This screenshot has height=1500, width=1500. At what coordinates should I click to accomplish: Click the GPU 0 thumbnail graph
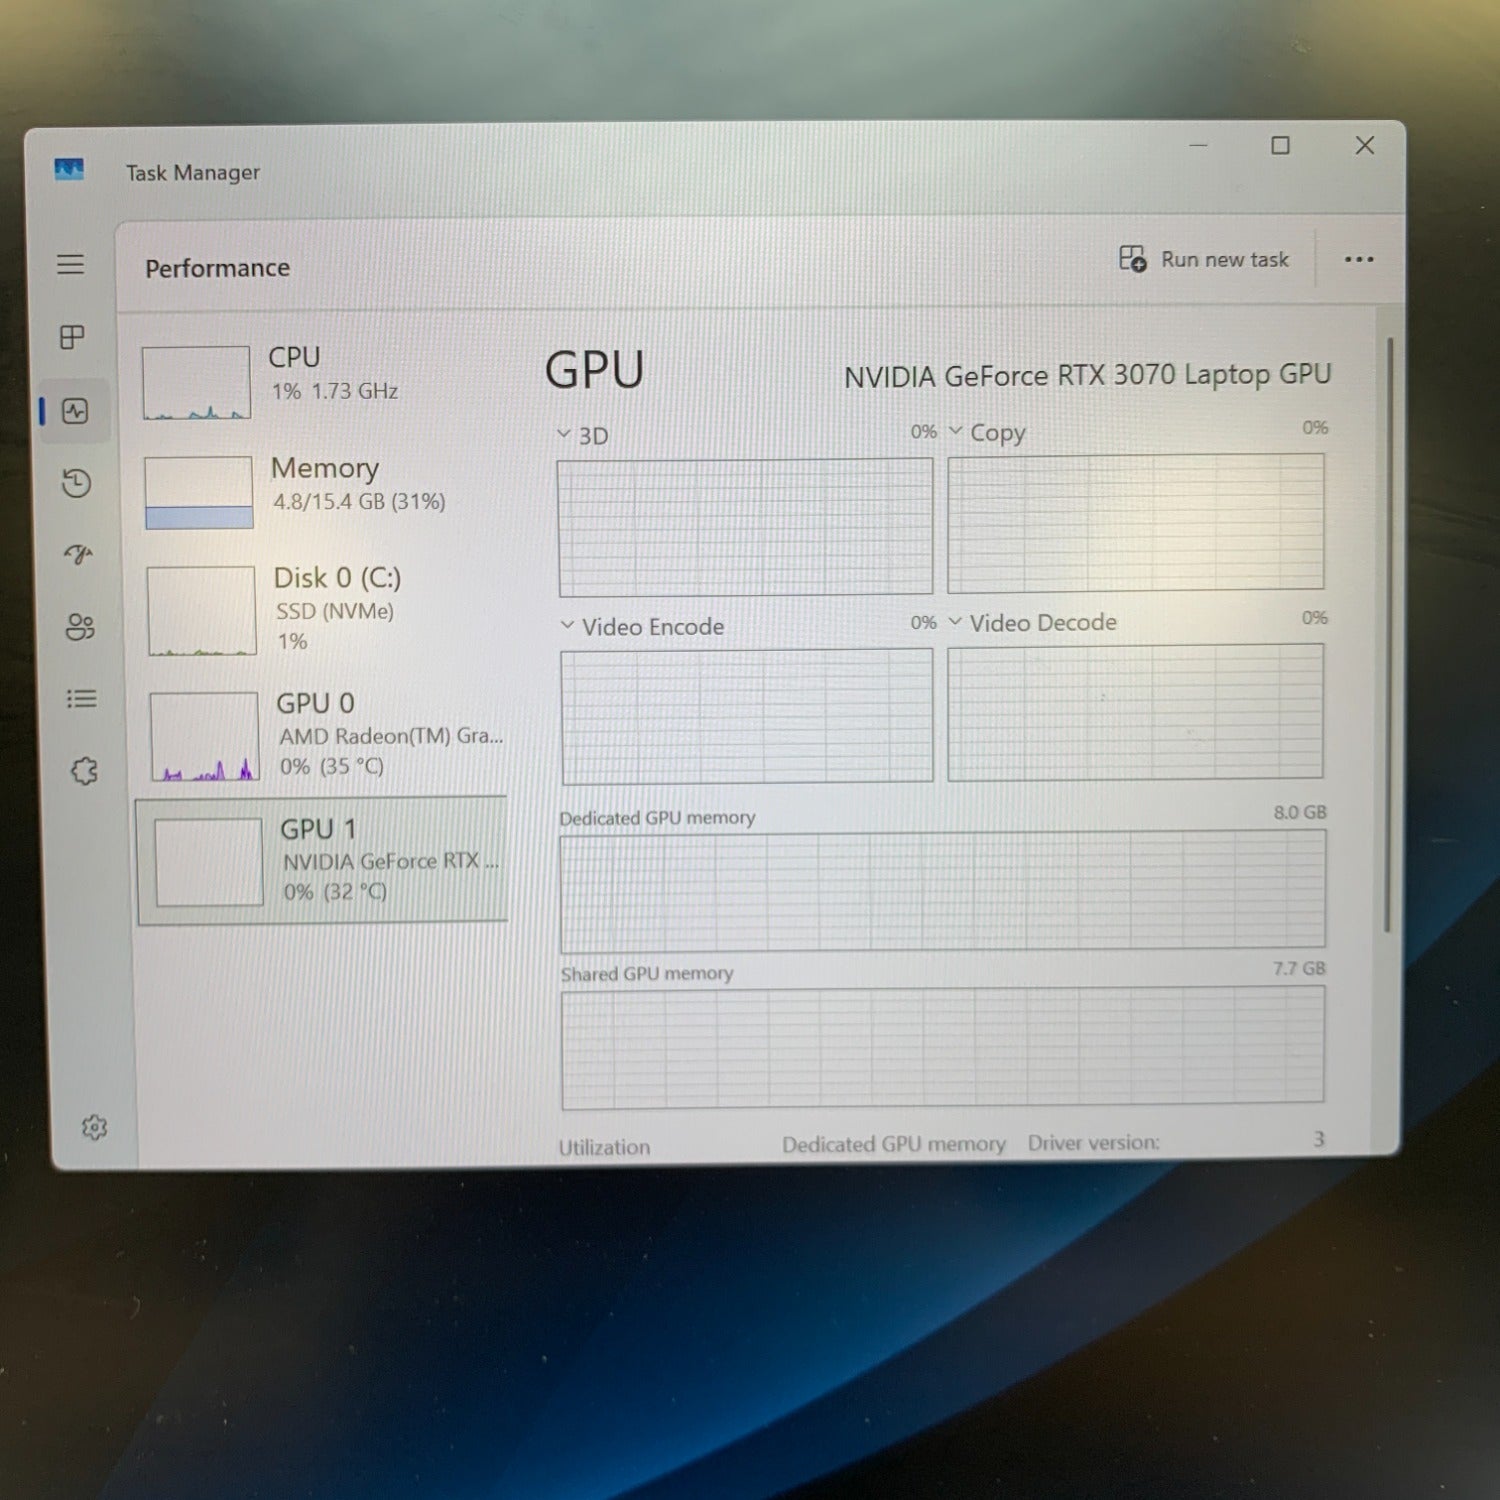click(x=204, y=736)
